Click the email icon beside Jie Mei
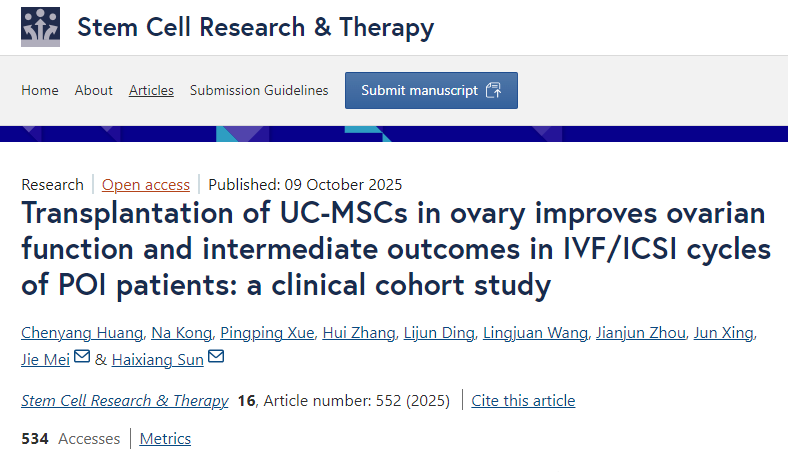Screen dimensions: 788x476 click(x=82, y=358)
